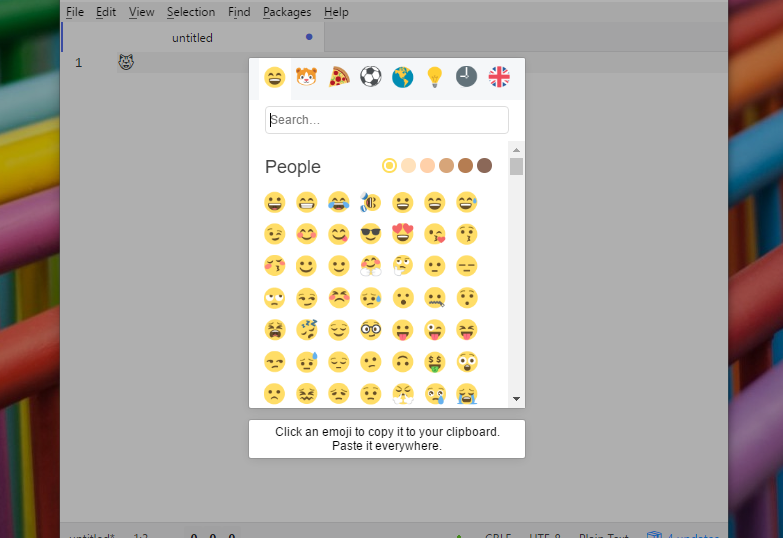Choose the medium-light peach skin tone
The width and height of the screenshot is (783, 538).
[x=427, y=165]
